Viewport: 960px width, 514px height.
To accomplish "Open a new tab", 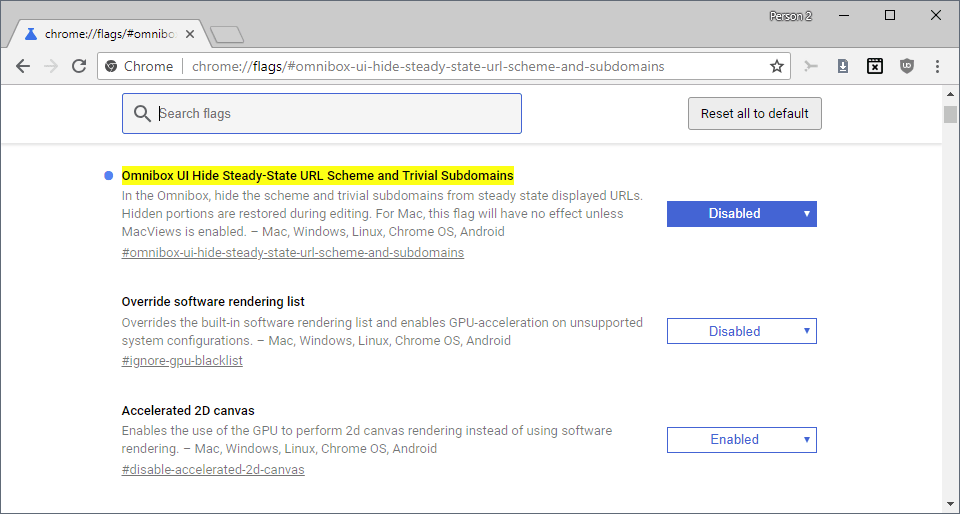I will [x=227, y=35].
